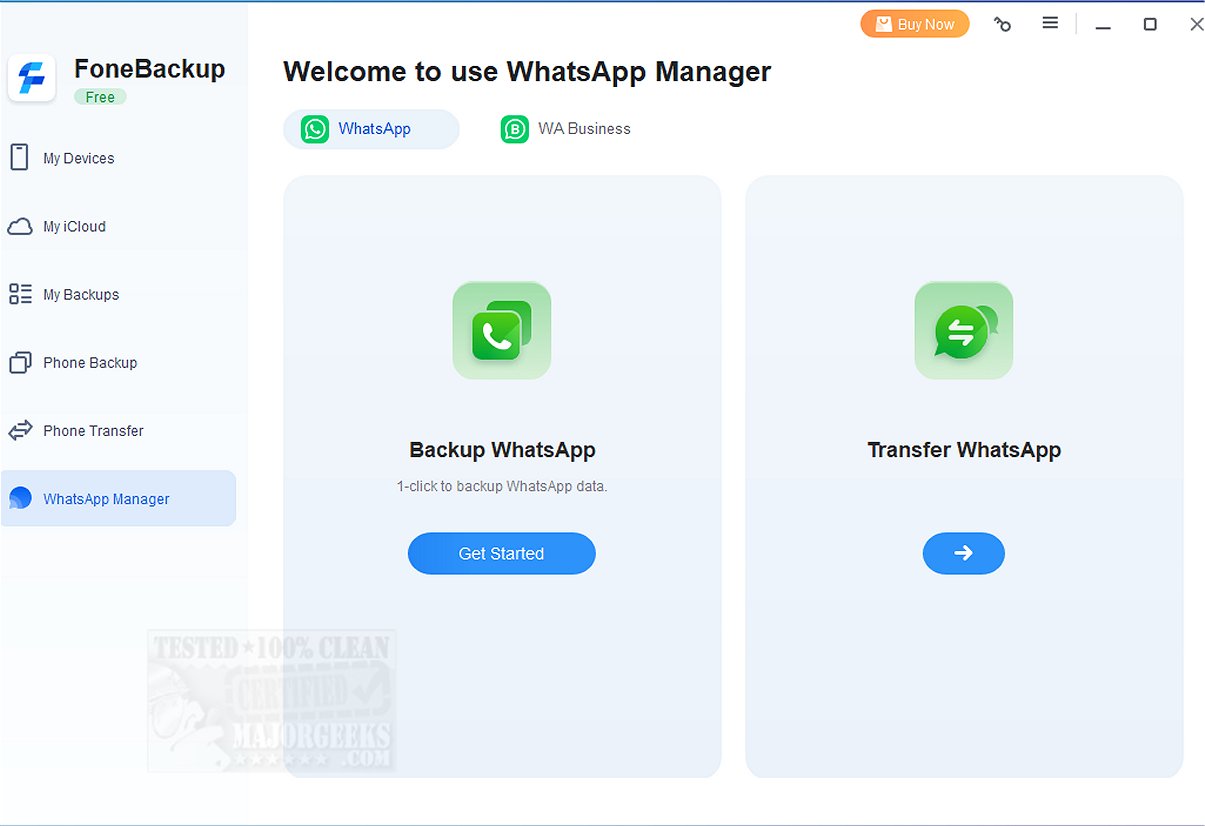This screenshot has width=1205, height=826.
Task: Switch to the WhatsApp tab
Action: point(371,129)
